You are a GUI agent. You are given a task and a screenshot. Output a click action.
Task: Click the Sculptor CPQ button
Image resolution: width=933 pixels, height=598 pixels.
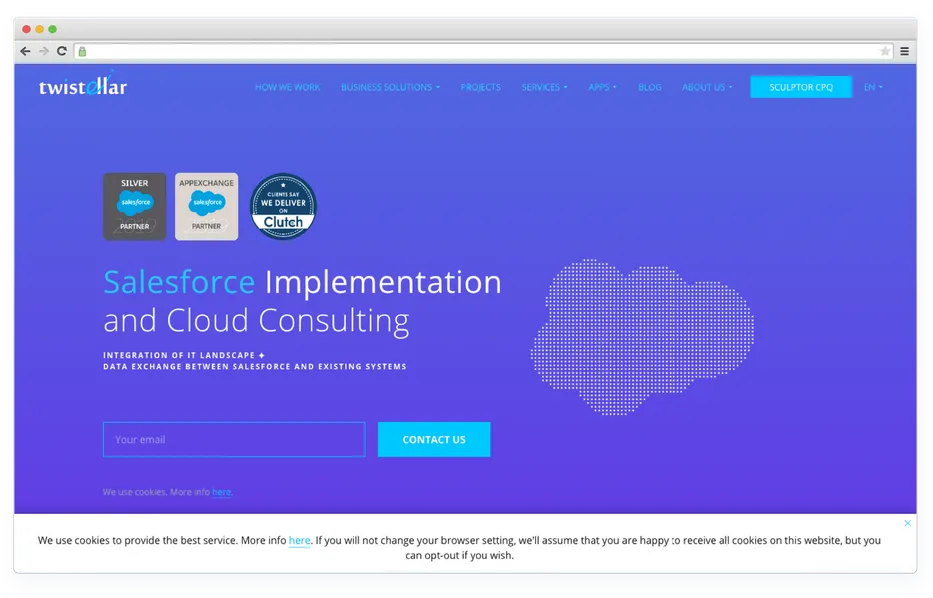[x=801, y=87]
